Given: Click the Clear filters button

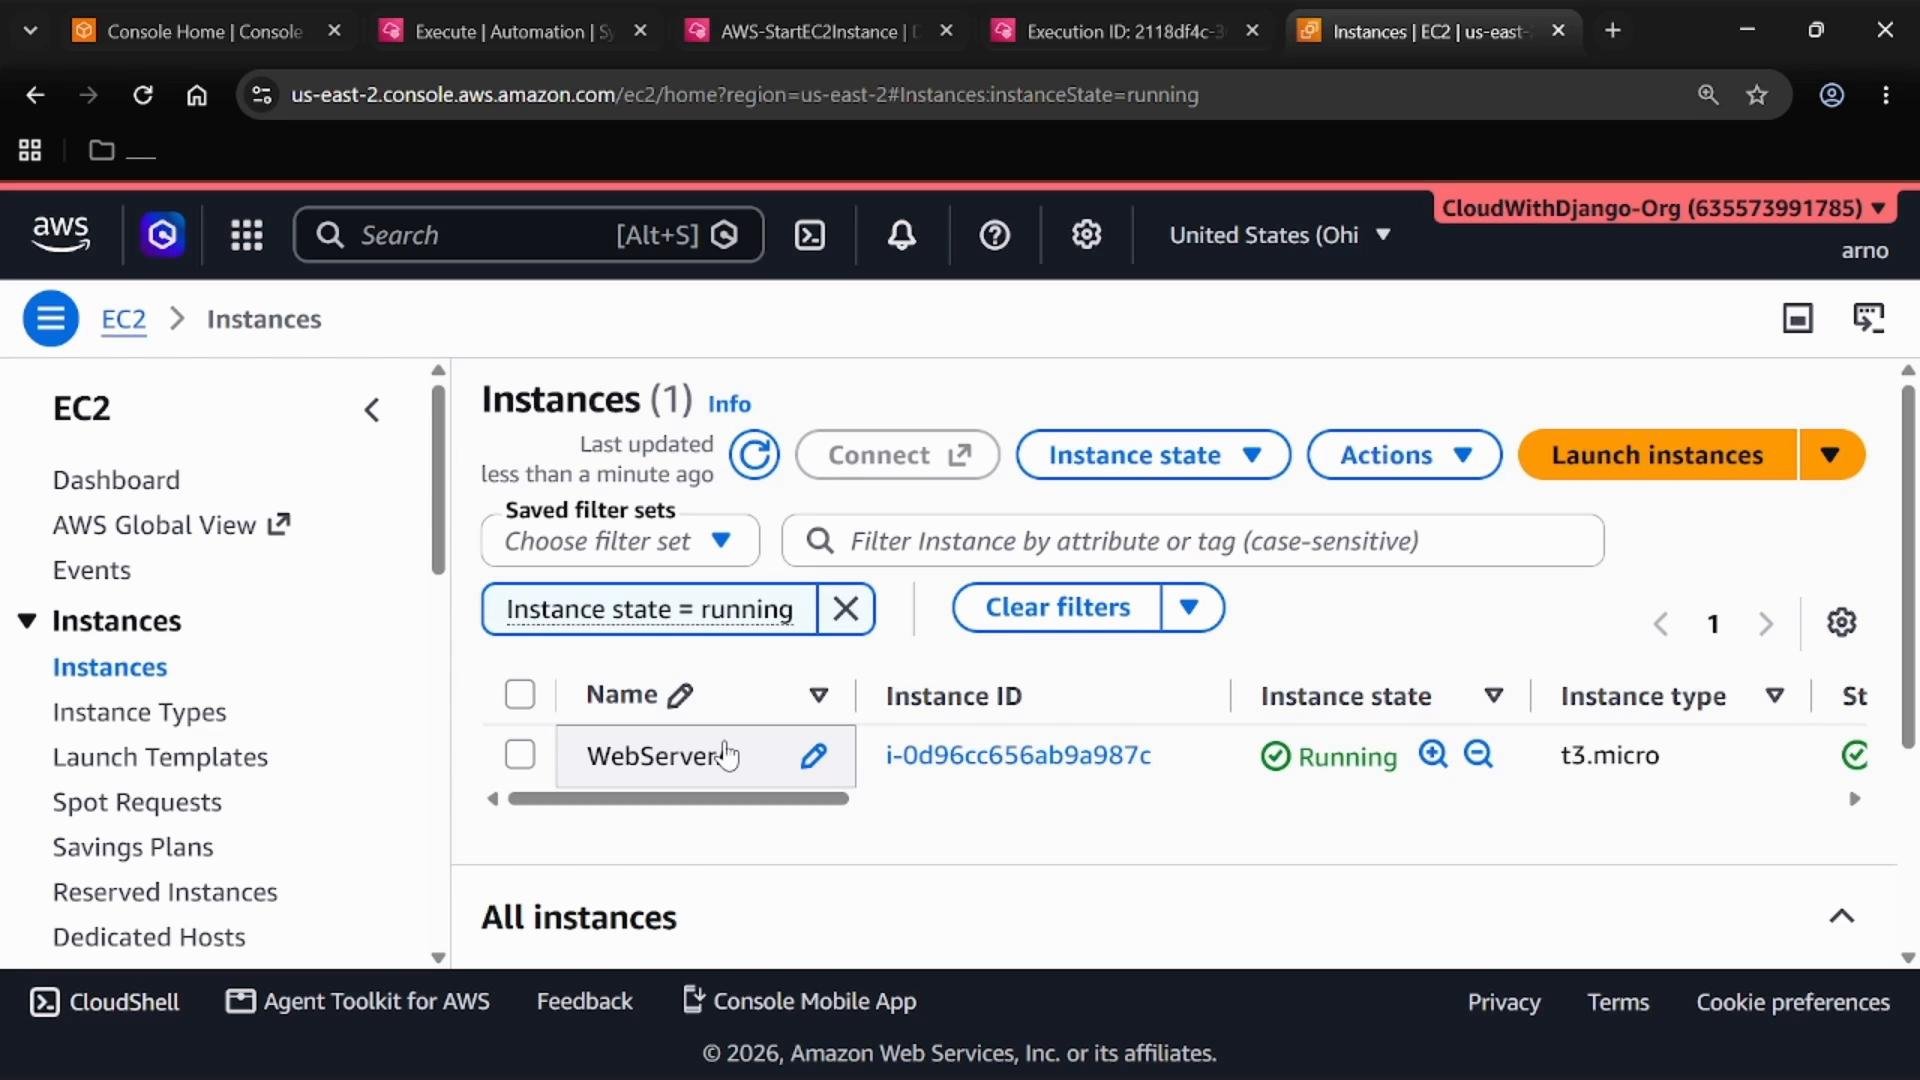Looking at the screenshot, I should pyautogui.click(x=1057, y=608).
